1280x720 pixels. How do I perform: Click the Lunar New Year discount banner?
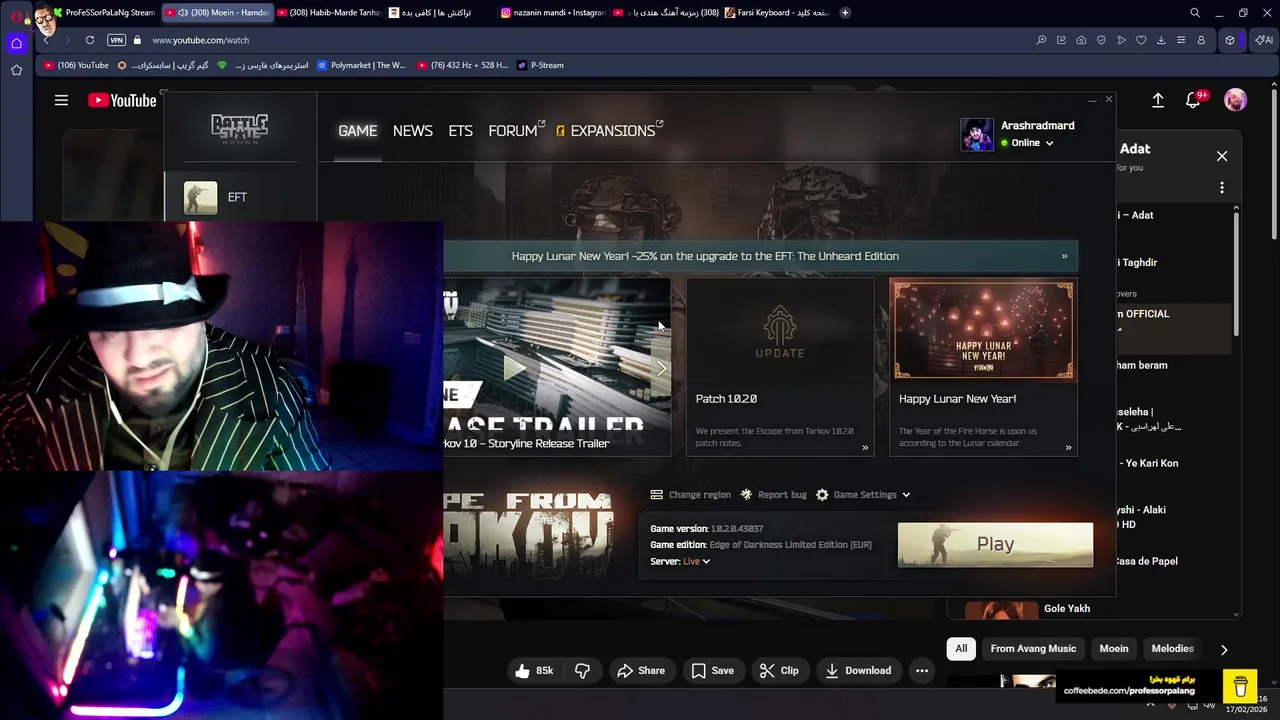click(x=760, y=256)
